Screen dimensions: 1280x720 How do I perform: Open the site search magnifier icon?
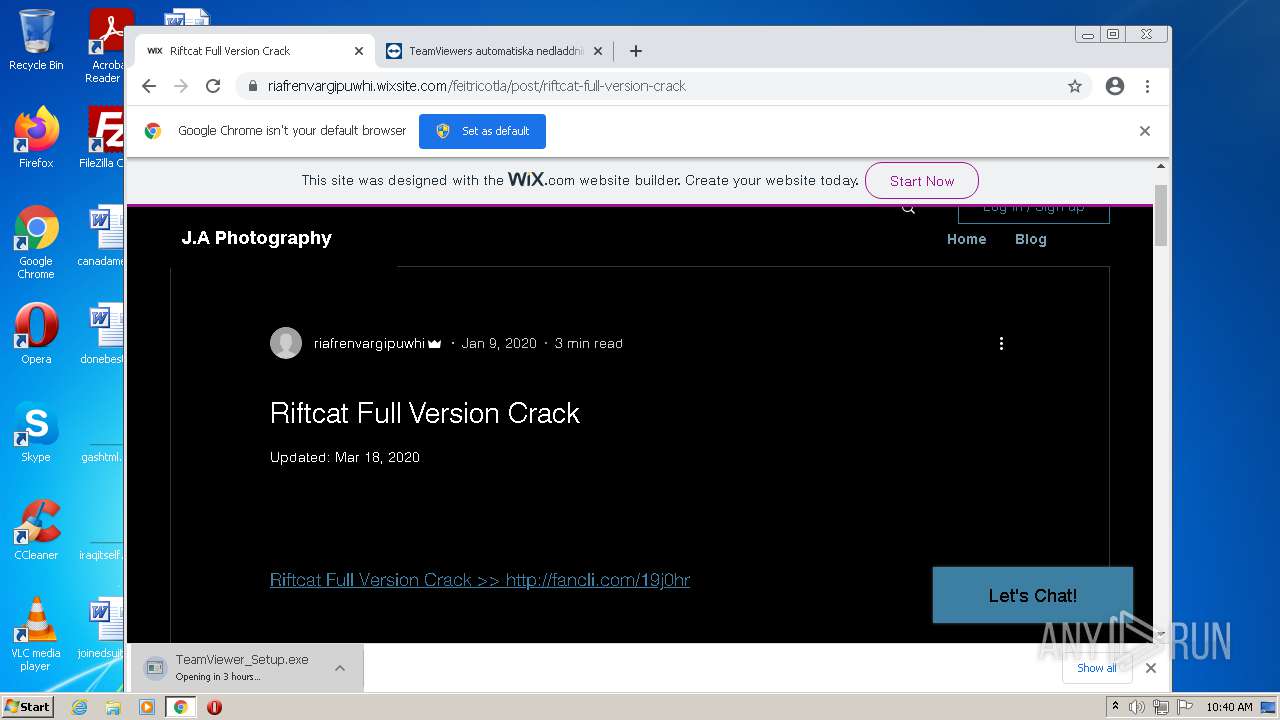(x=908, y=209)
